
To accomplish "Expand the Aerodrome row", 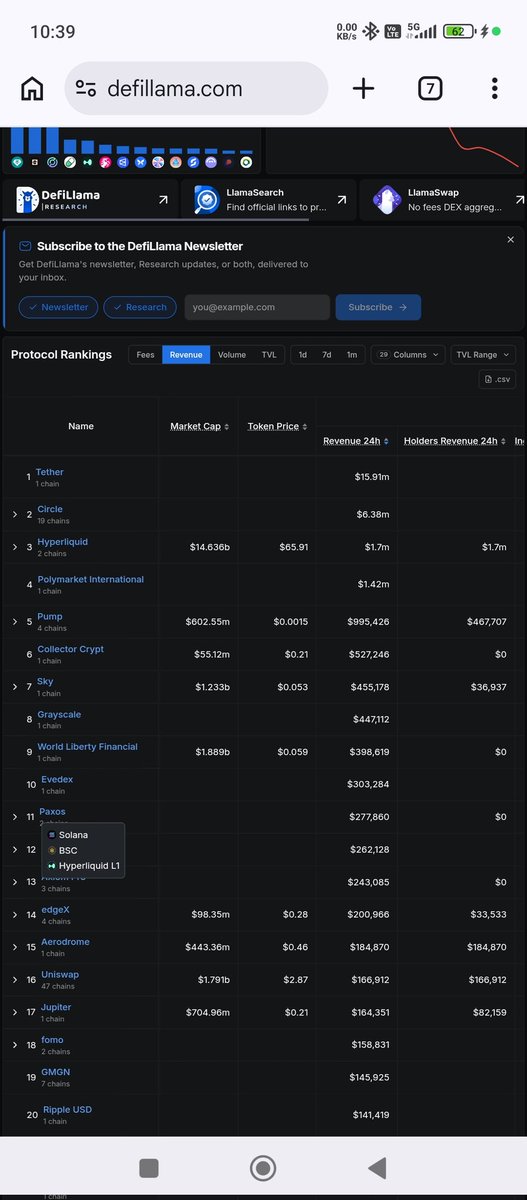I will click(15, 947).
